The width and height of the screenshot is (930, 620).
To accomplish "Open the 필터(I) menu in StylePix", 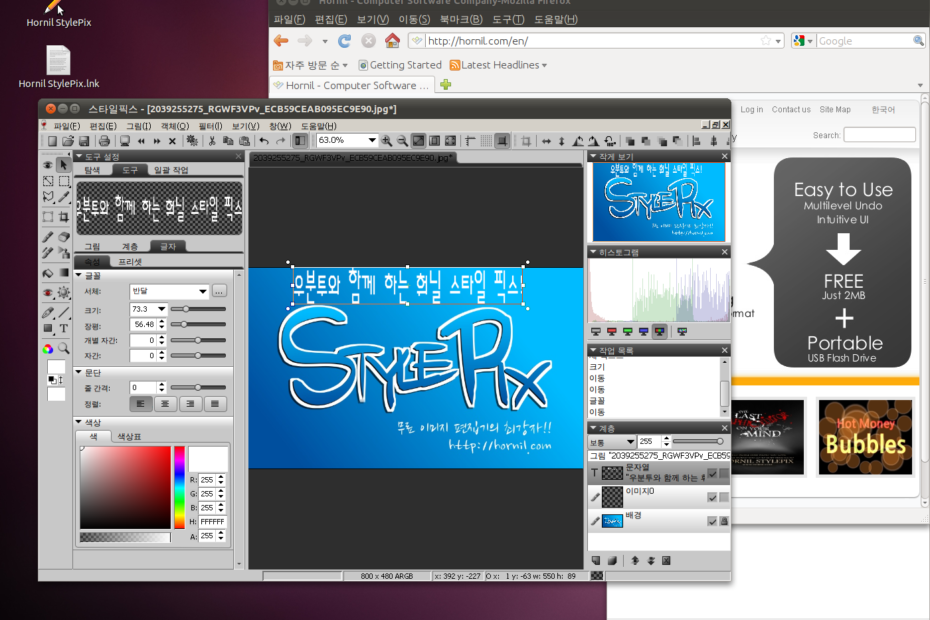I will point(210,126).
